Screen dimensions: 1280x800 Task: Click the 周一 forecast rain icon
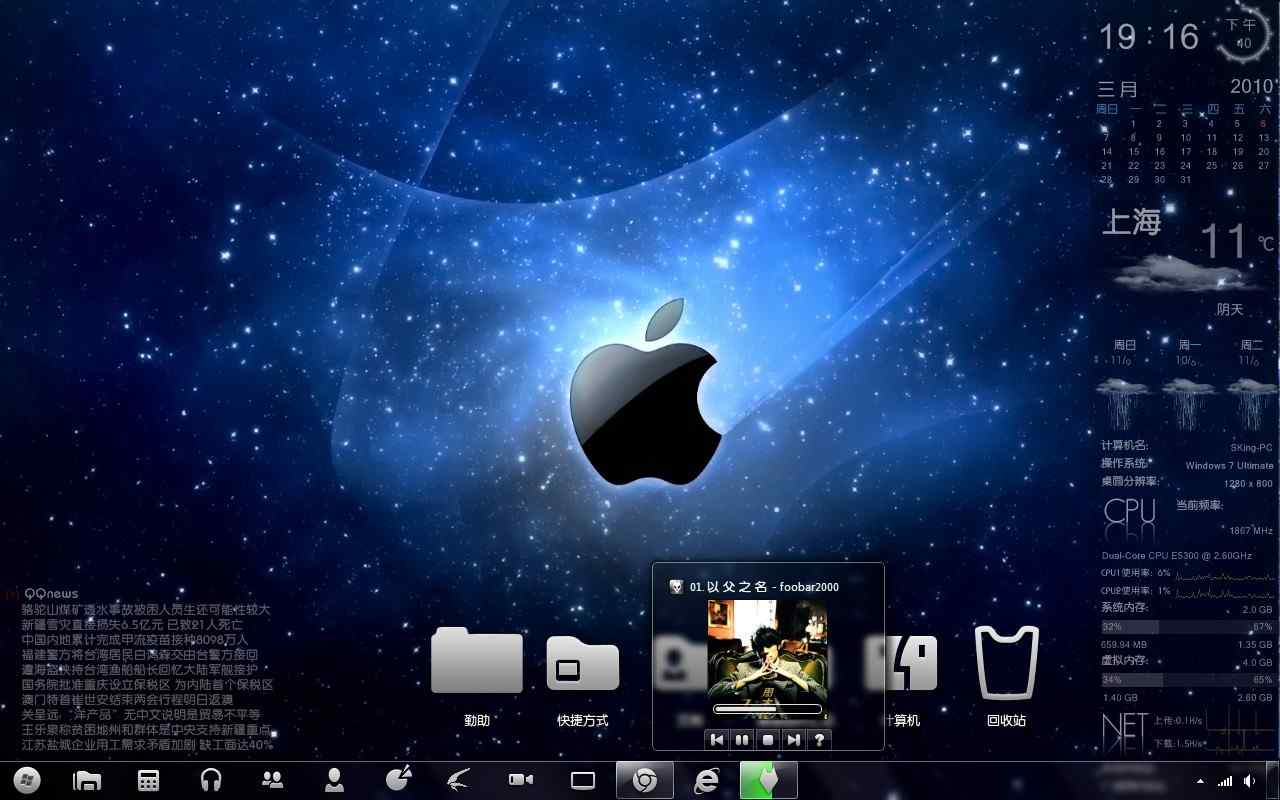(x=1188, y=404)
